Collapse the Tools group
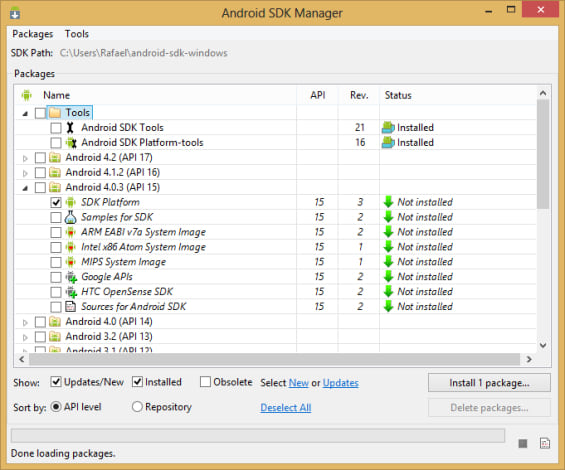Screen dimensions: 565x470 pyautogui.click(x=25, y=114)
